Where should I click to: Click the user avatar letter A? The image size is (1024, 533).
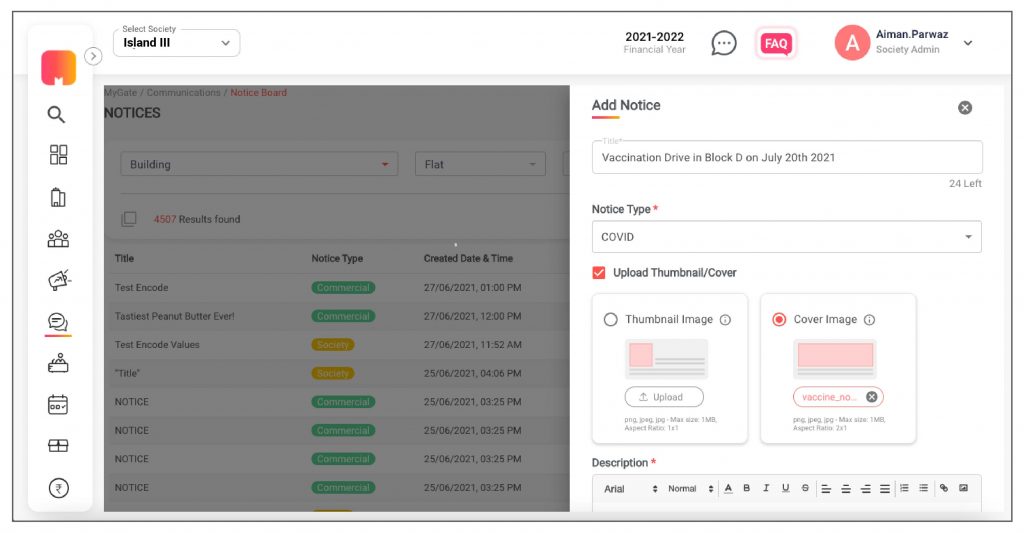point(852,43)
